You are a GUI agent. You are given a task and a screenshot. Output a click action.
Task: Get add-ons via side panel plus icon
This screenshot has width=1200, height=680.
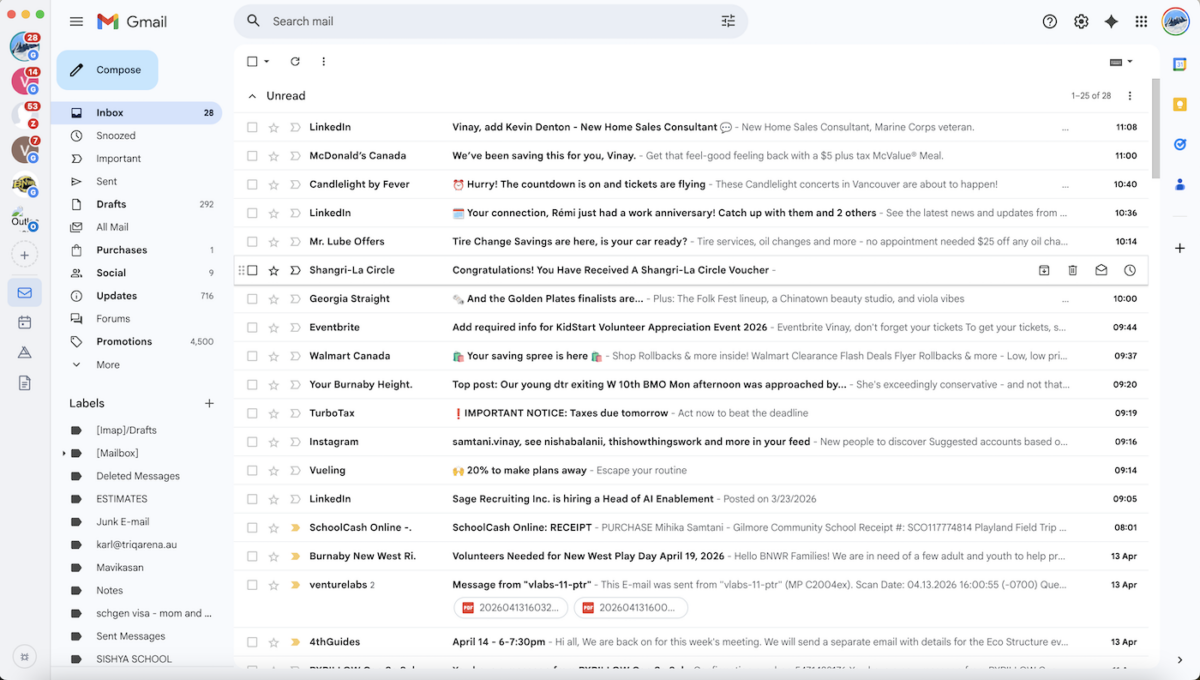click(1180, 248)
